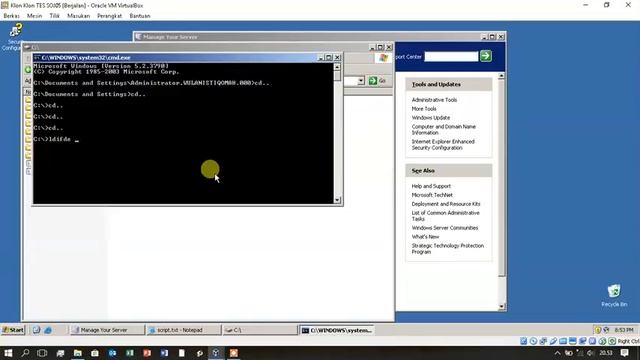640x360 pixels.
Task: Open the Deployment and Resource Kits link
Action: (446, 204)
